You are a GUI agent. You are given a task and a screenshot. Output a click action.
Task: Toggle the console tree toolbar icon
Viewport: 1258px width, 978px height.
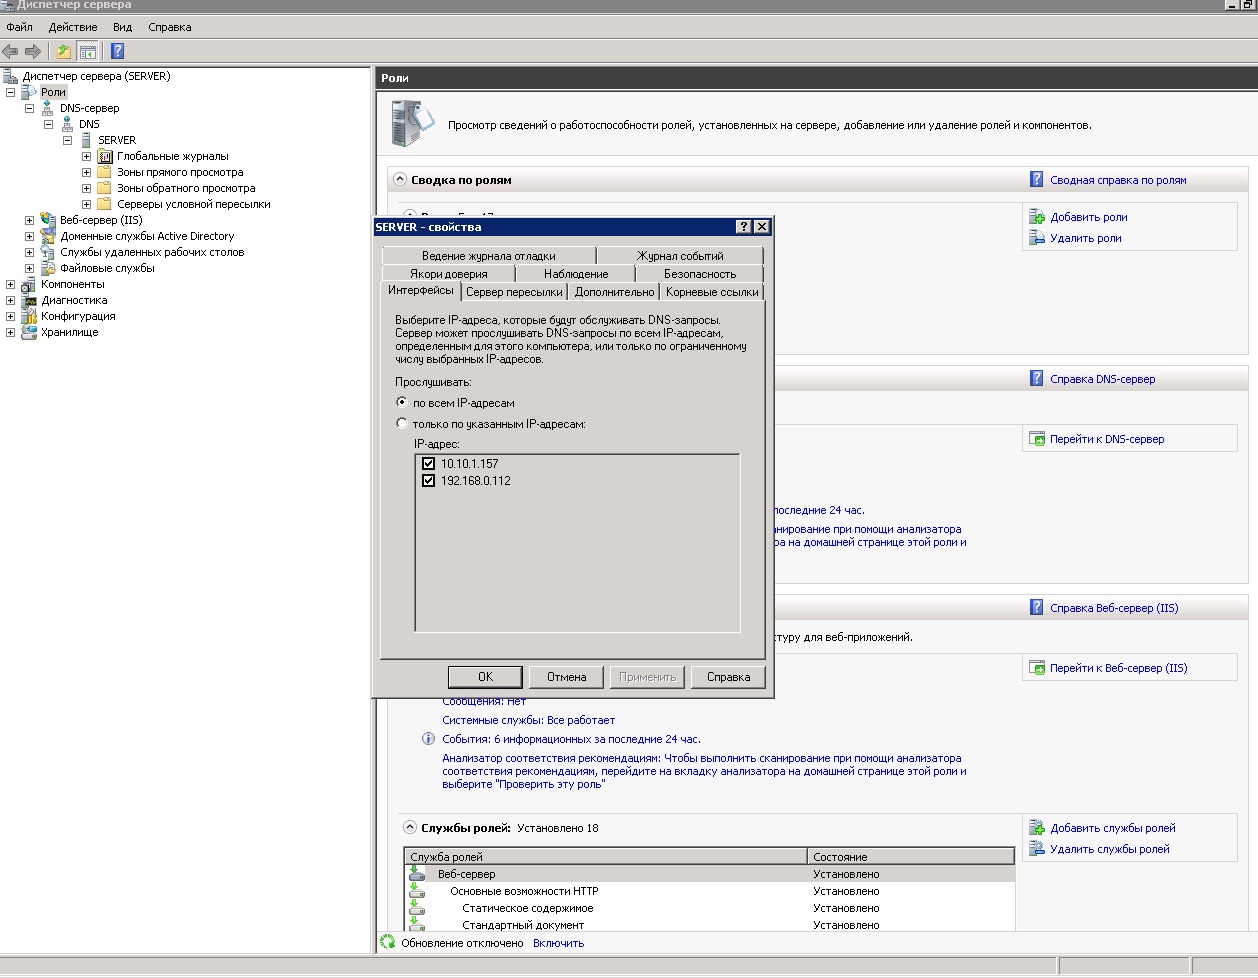coord(88,51)
